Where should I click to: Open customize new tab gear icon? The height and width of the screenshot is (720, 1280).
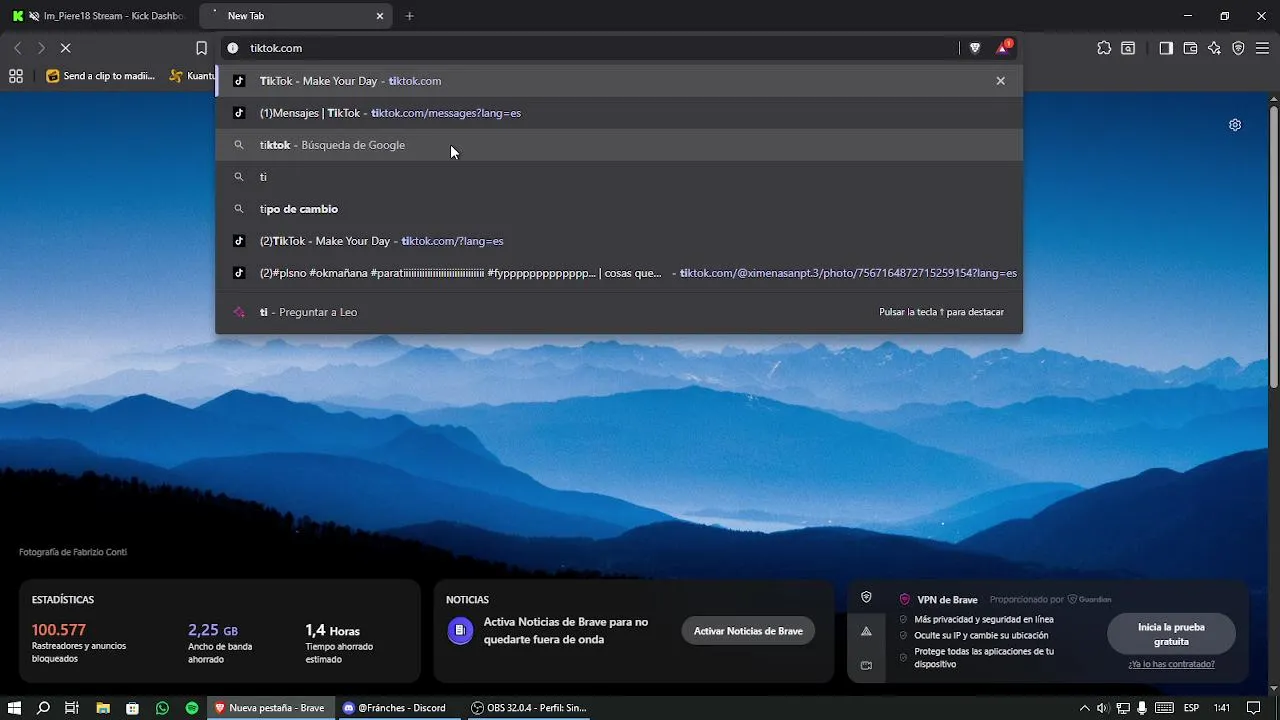point(1235,125)
